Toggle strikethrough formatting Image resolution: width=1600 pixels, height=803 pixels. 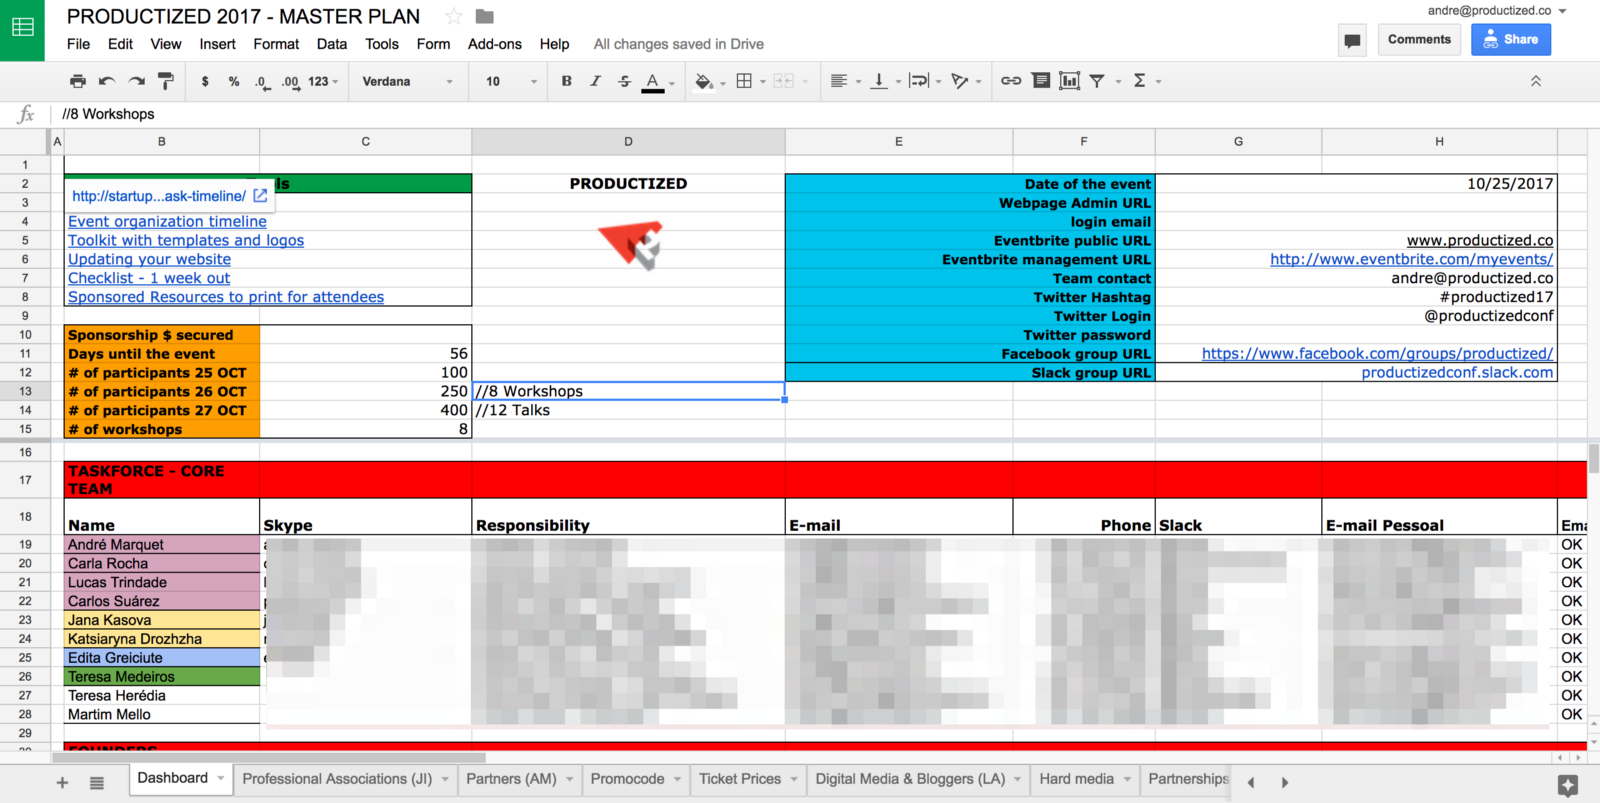pyautogui.click(x=624, y=81)
